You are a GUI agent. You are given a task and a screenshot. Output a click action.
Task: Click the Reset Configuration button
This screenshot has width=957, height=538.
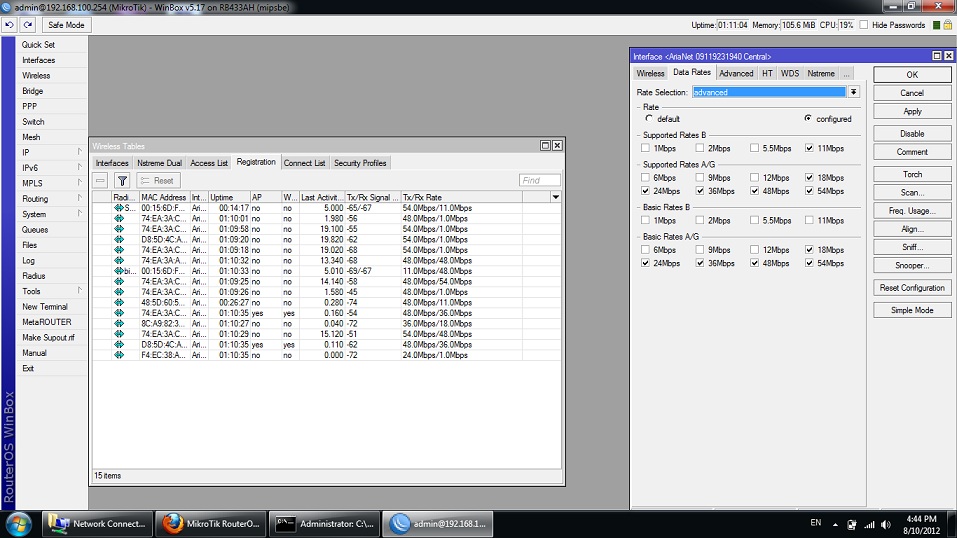tap(911, 288)
